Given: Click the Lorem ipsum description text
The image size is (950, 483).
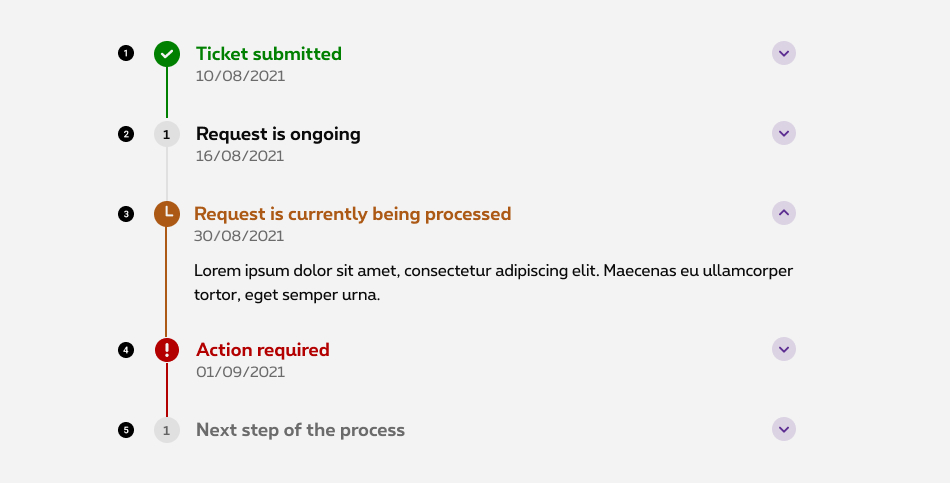Looking at the screenshot, I should [x=493, y=282].
